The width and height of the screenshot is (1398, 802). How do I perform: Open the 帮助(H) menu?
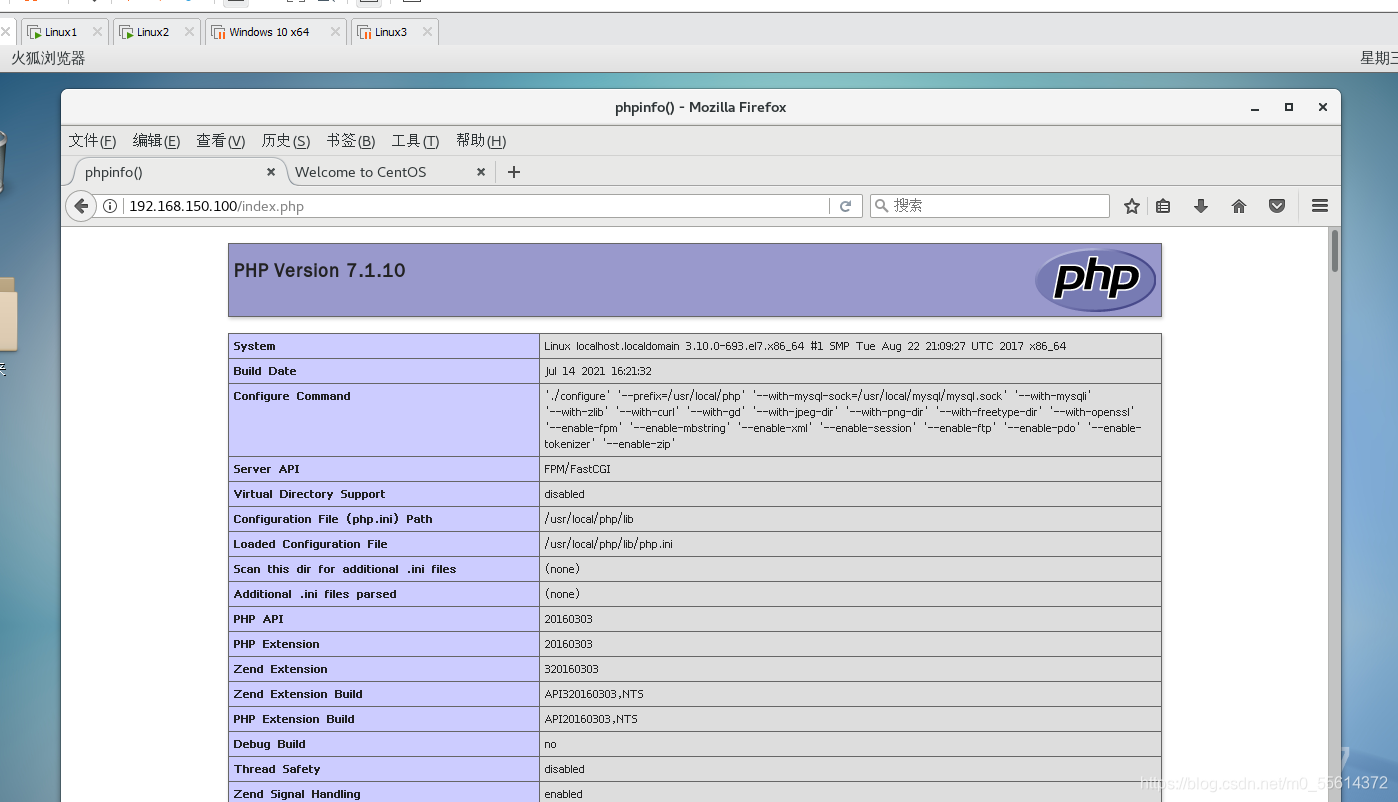(481, 141)
